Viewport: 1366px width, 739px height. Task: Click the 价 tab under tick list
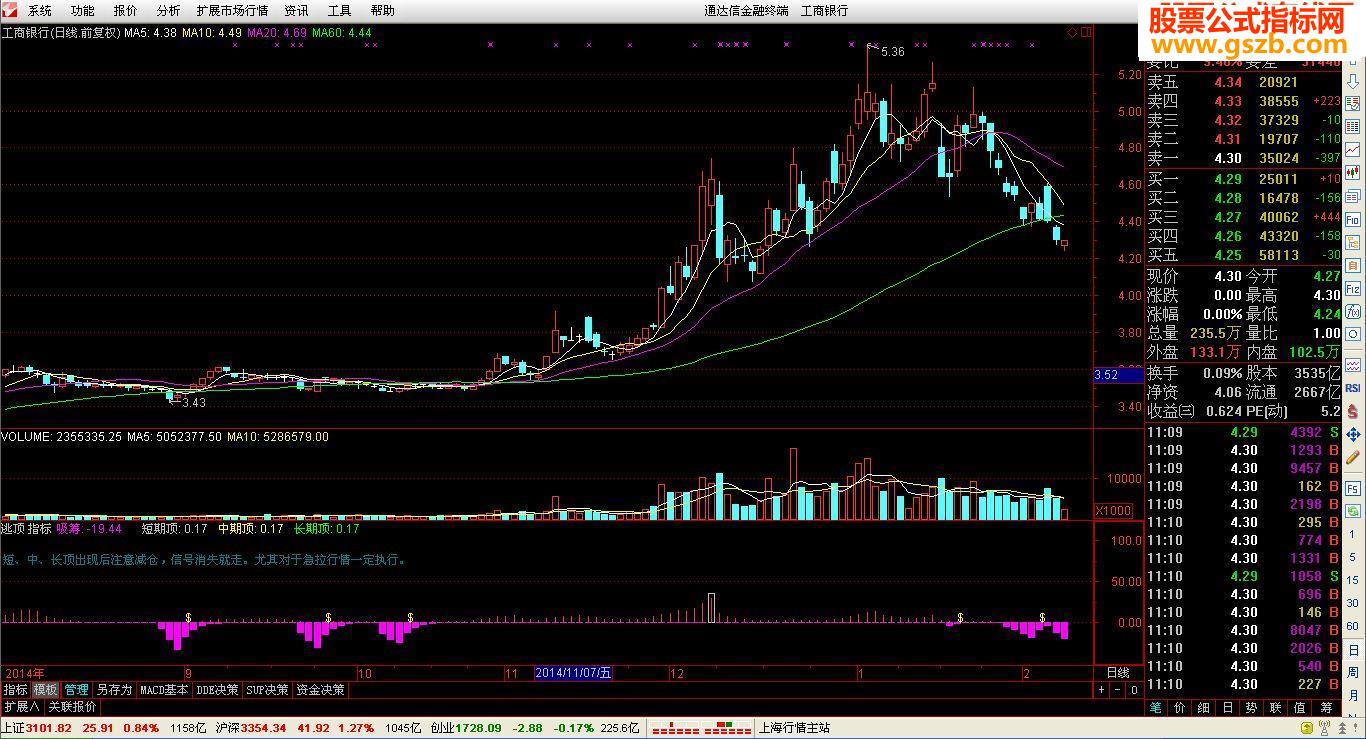pos(1180,707)
